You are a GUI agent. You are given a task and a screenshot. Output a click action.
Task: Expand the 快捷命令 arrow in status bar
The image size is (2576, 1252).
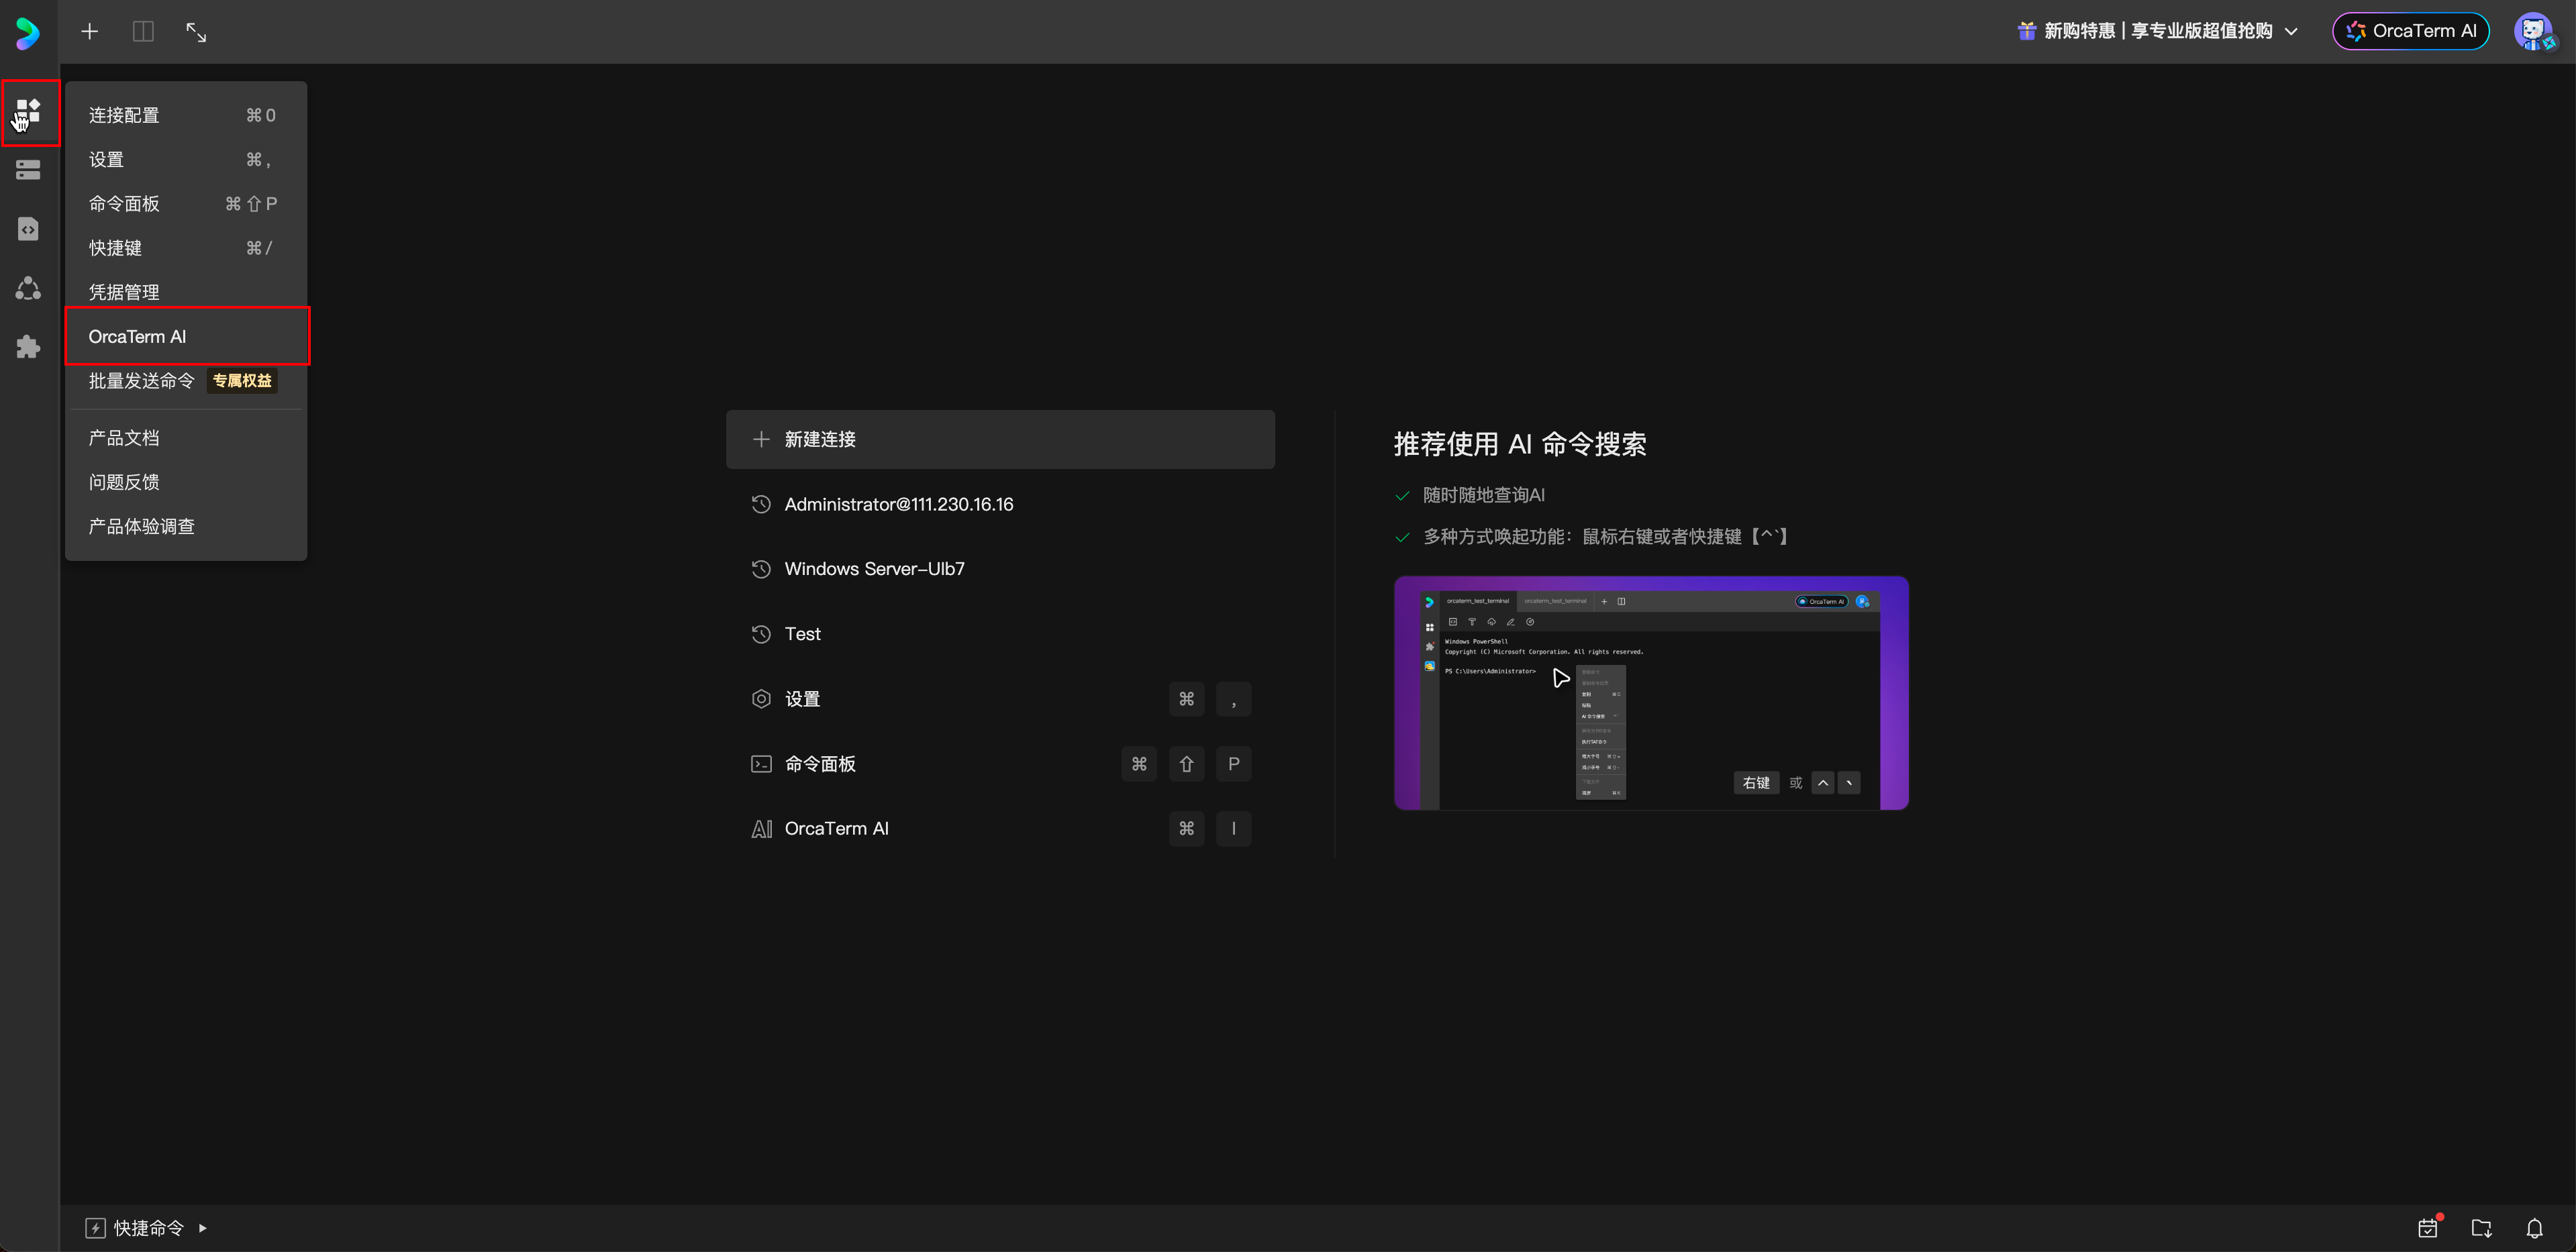[203, 1228]
